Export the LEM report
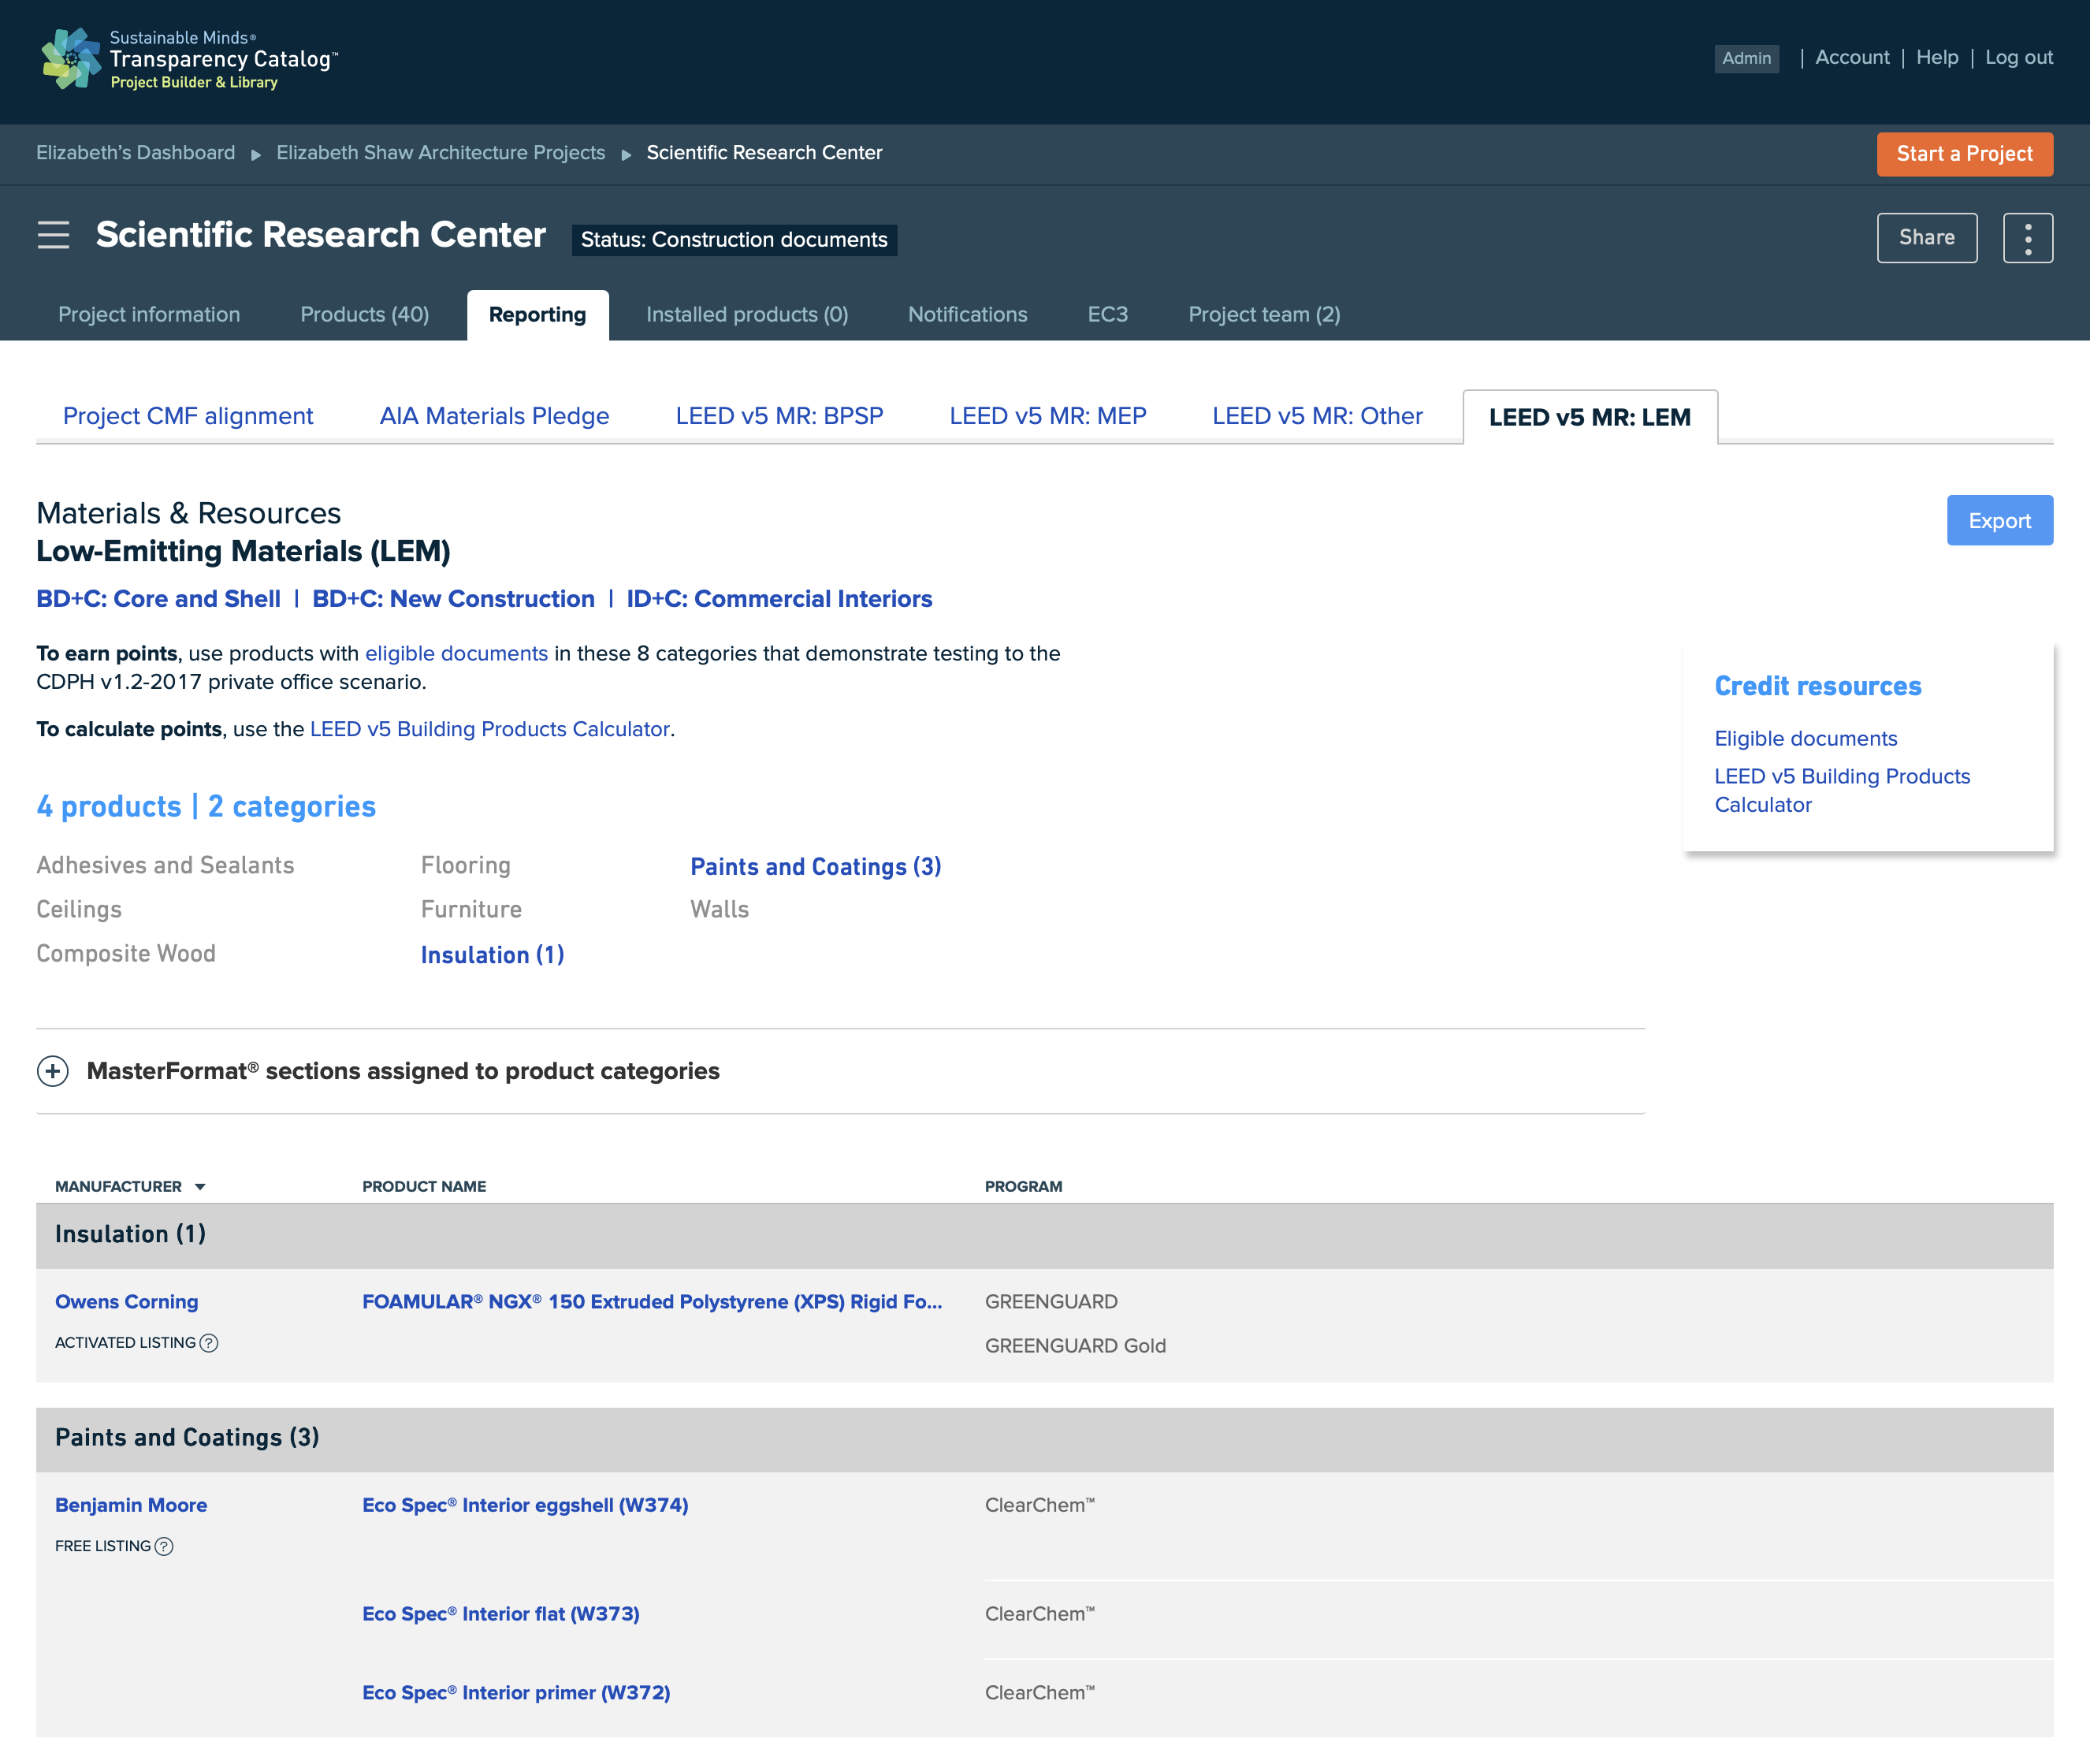Image resolution: width=2090 pixels, height=1764 pixels. point(2000,520)
